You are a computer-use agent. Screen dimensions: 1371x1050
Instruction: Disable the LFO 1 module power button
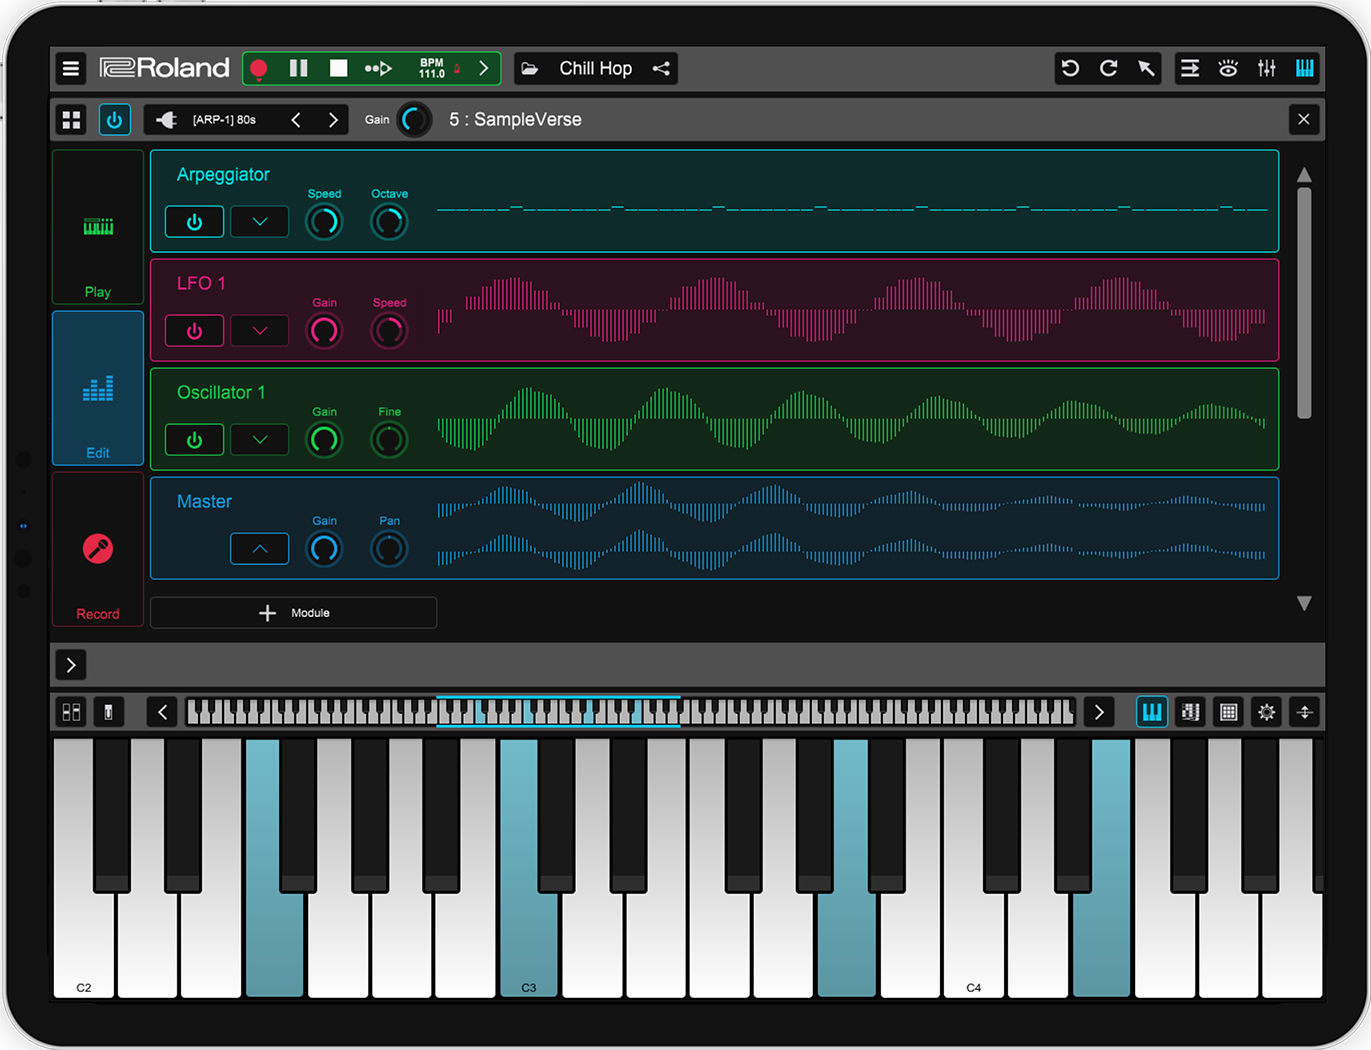tap(194, 330)
